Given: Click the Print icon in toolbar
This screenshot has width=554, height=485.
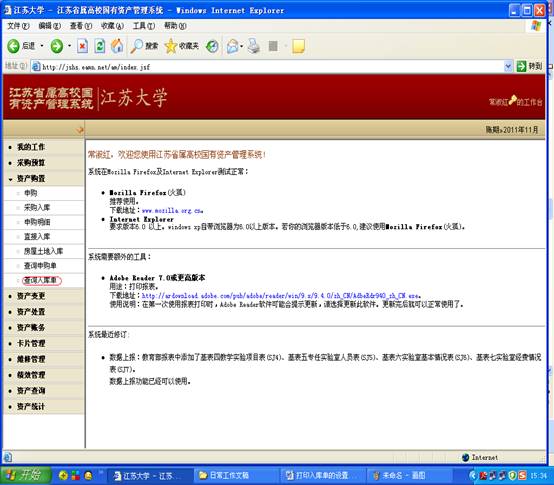Looking at the screenshot, I should (x=253, y=46).
